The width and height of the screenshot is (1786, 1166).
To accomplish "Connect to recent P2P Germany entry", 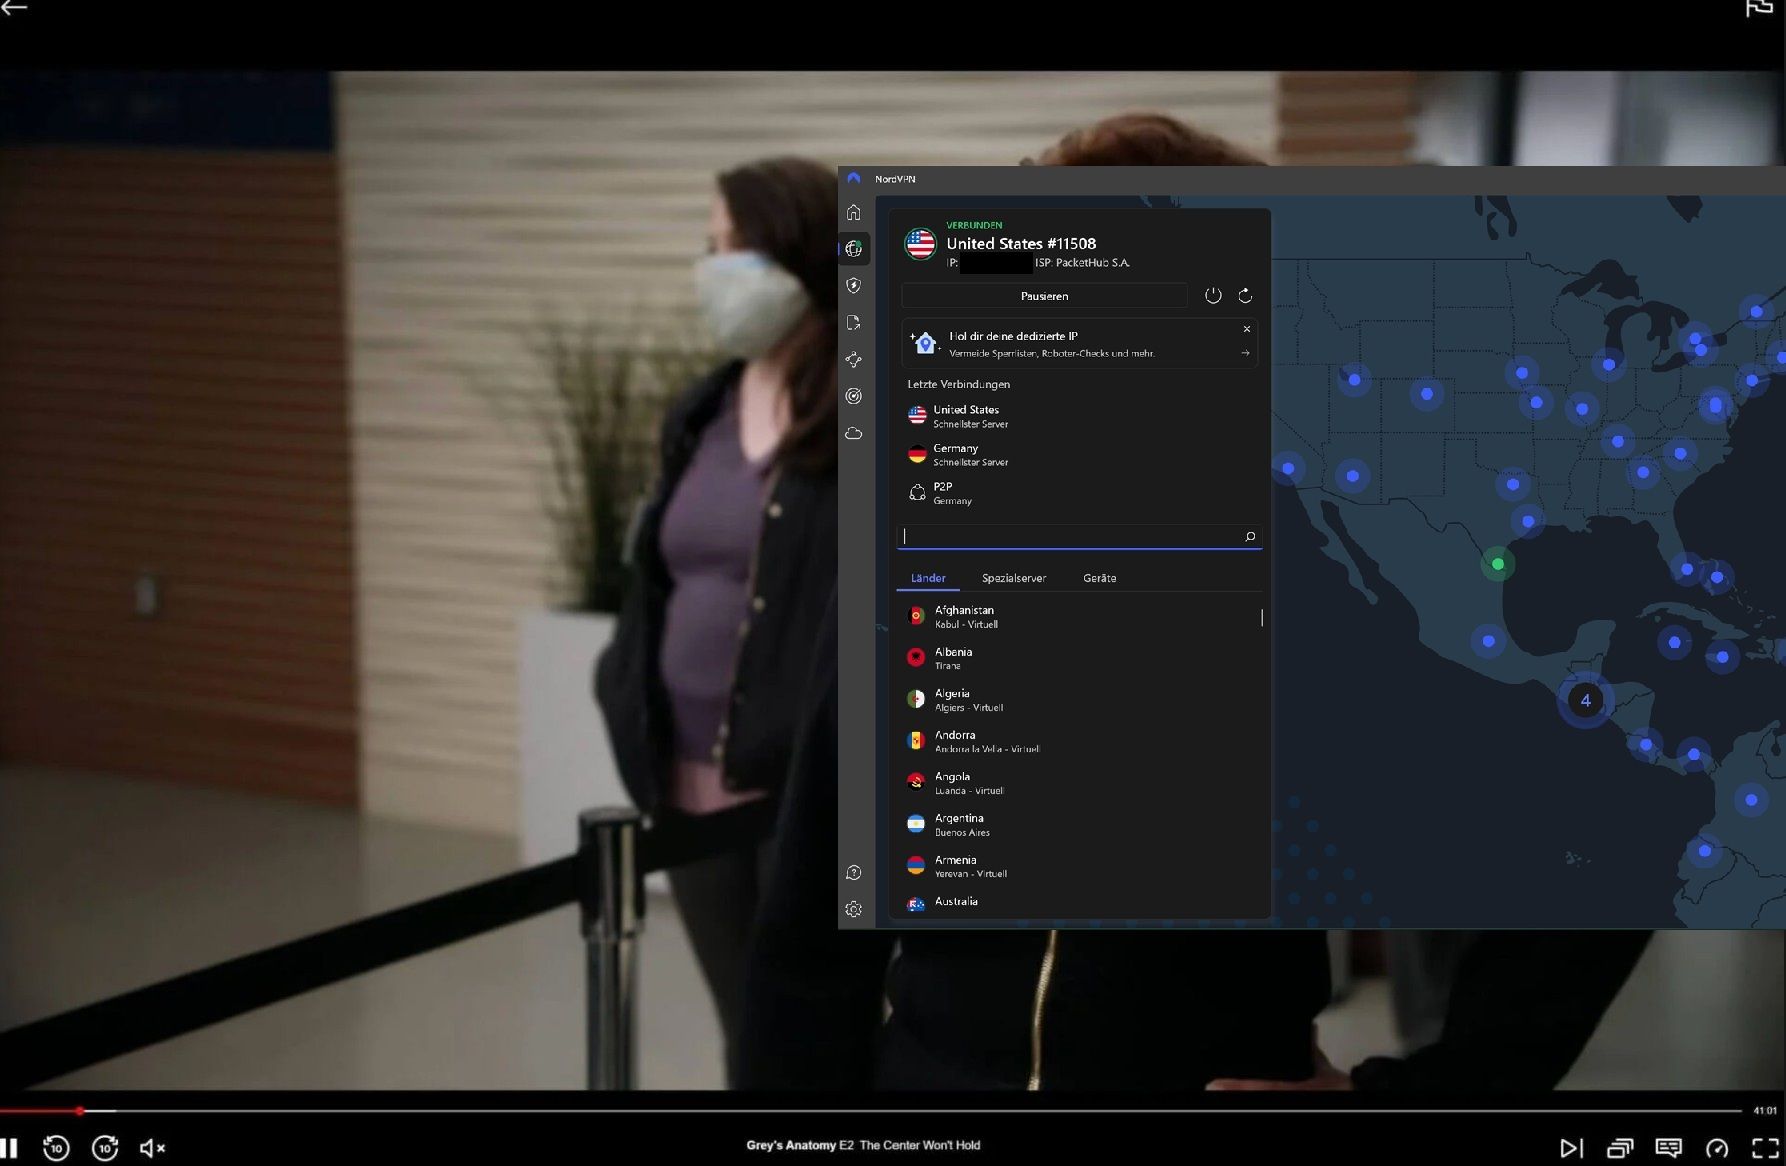I will (x=1078, y=493).
